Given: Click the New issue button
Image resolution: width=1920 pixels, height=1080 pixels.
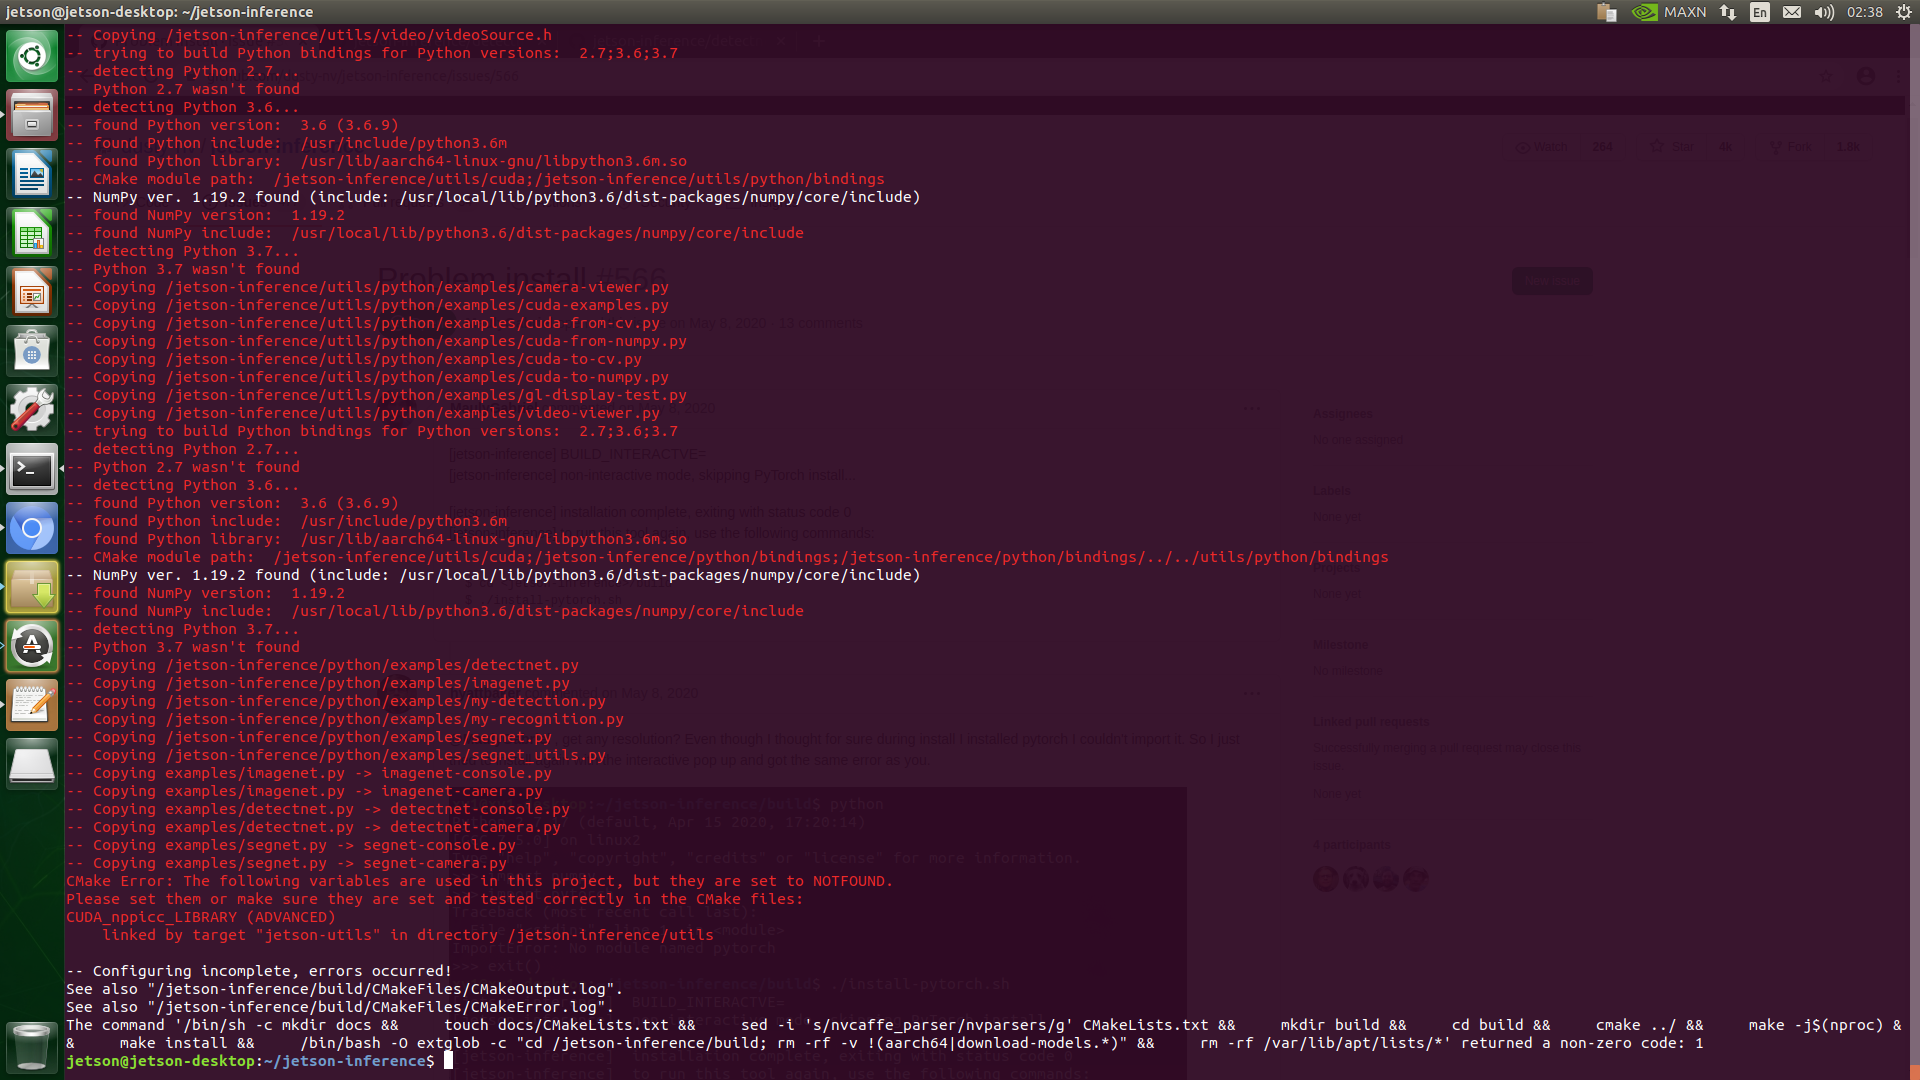Looking at the screenshot, I should (x=1552, y=281).
